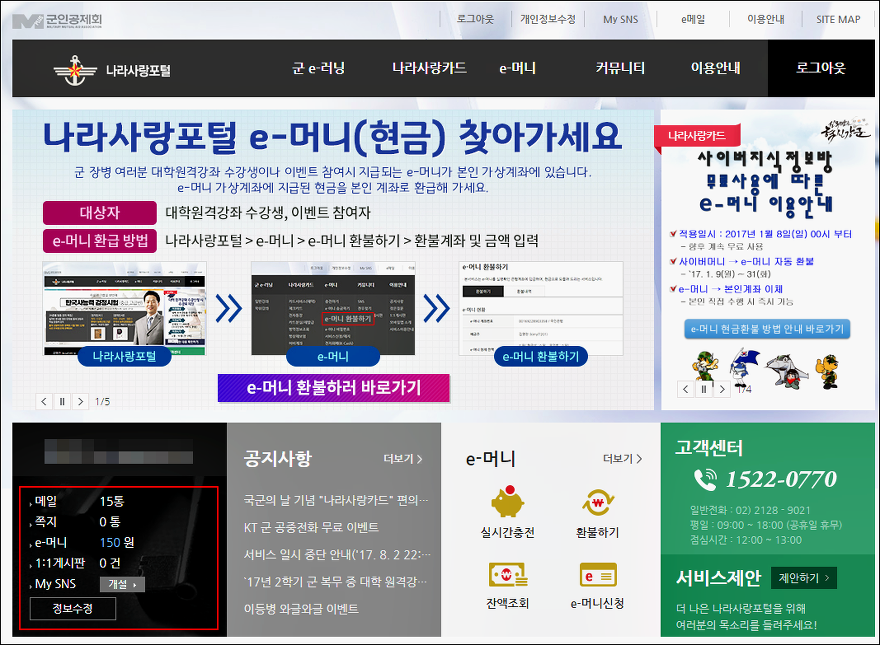Click the e-머니 환불하러 바로가기 banner button
Image resolution: width=880 pixels, height=645 pixels.
(x=334, y=388)
